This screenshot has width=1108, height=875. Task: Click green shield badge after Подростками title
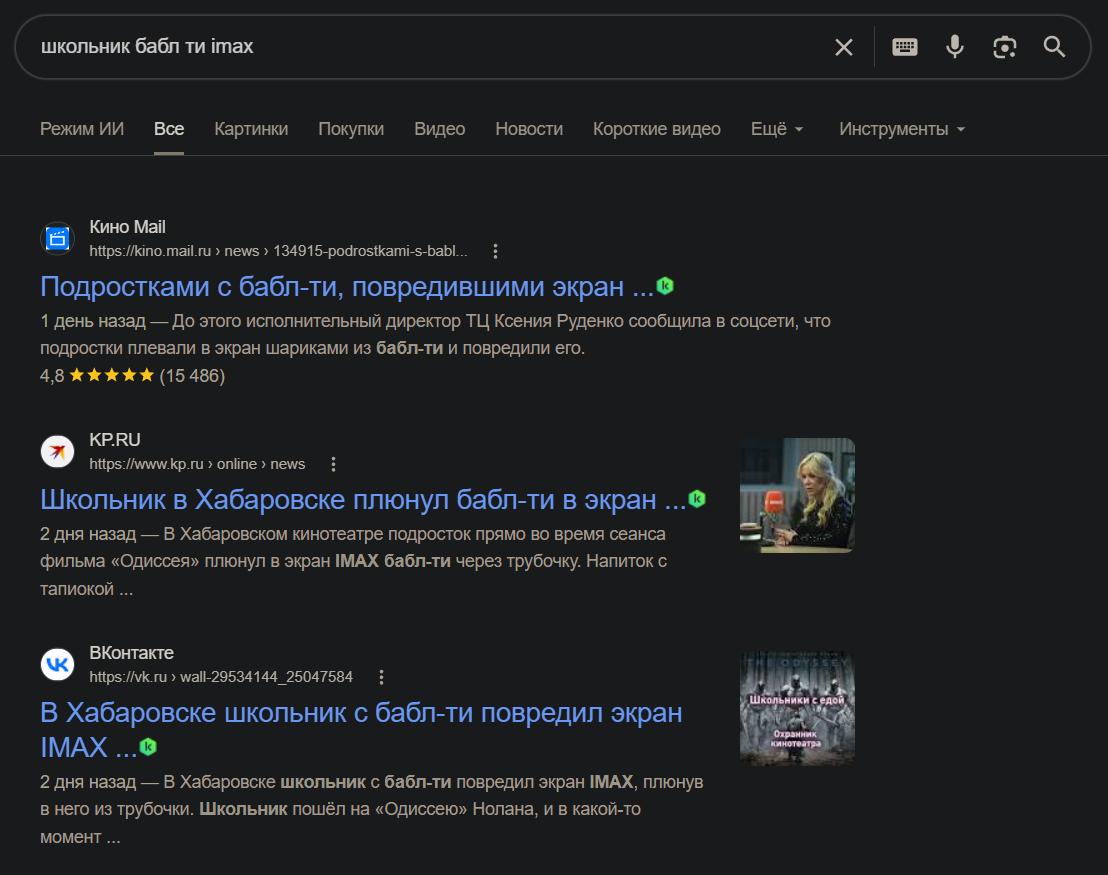click(665, 286)
